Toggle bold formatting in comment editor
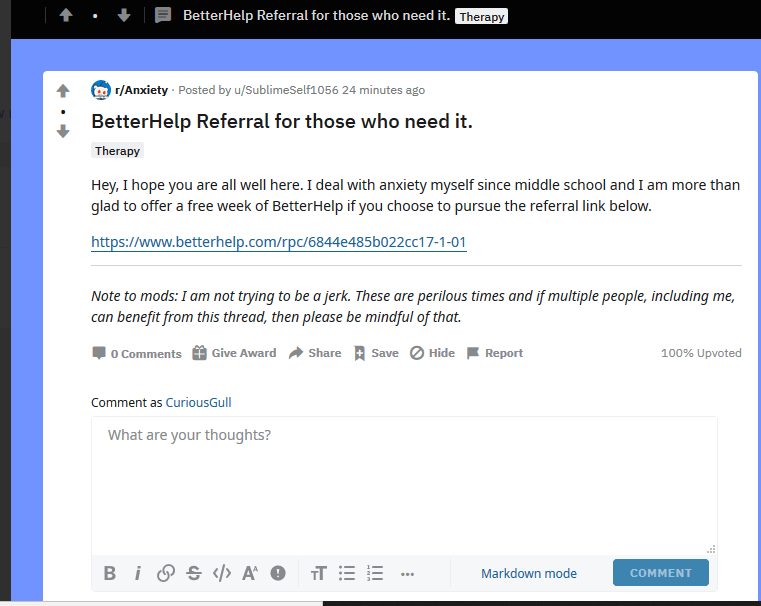The image size is (761, 606). (110, 573)
